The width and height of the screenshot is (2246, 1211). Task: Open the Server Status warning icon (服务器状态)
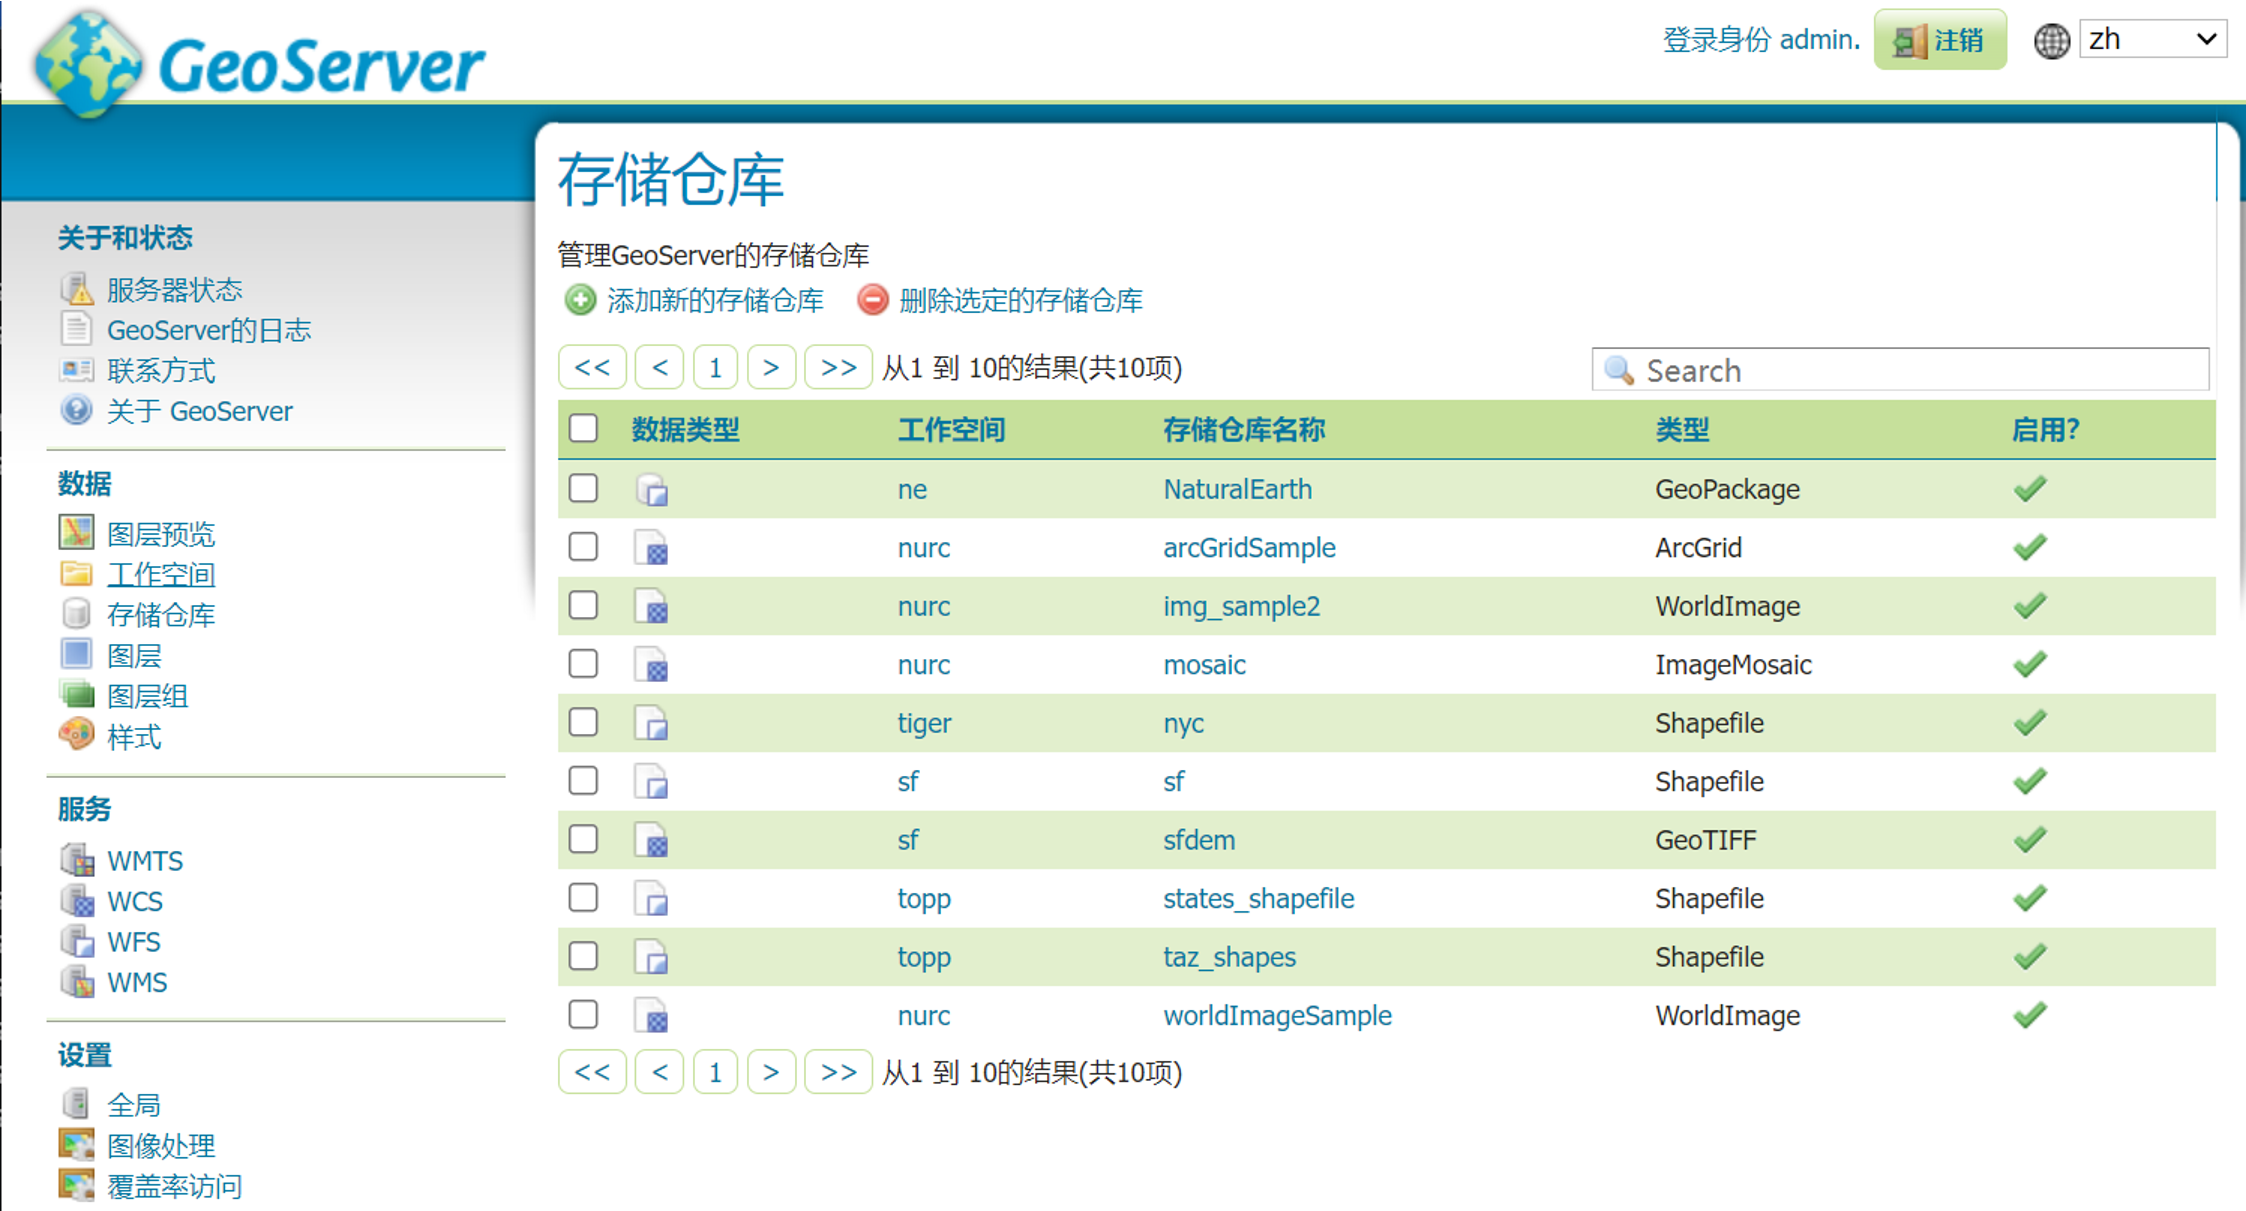[77, 289]
